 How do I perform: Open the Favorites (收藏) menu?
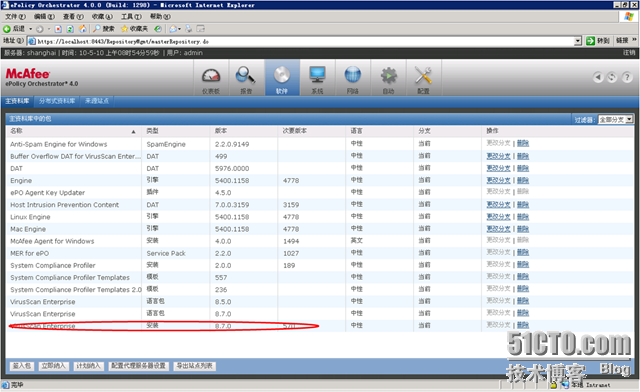point(102,17)
